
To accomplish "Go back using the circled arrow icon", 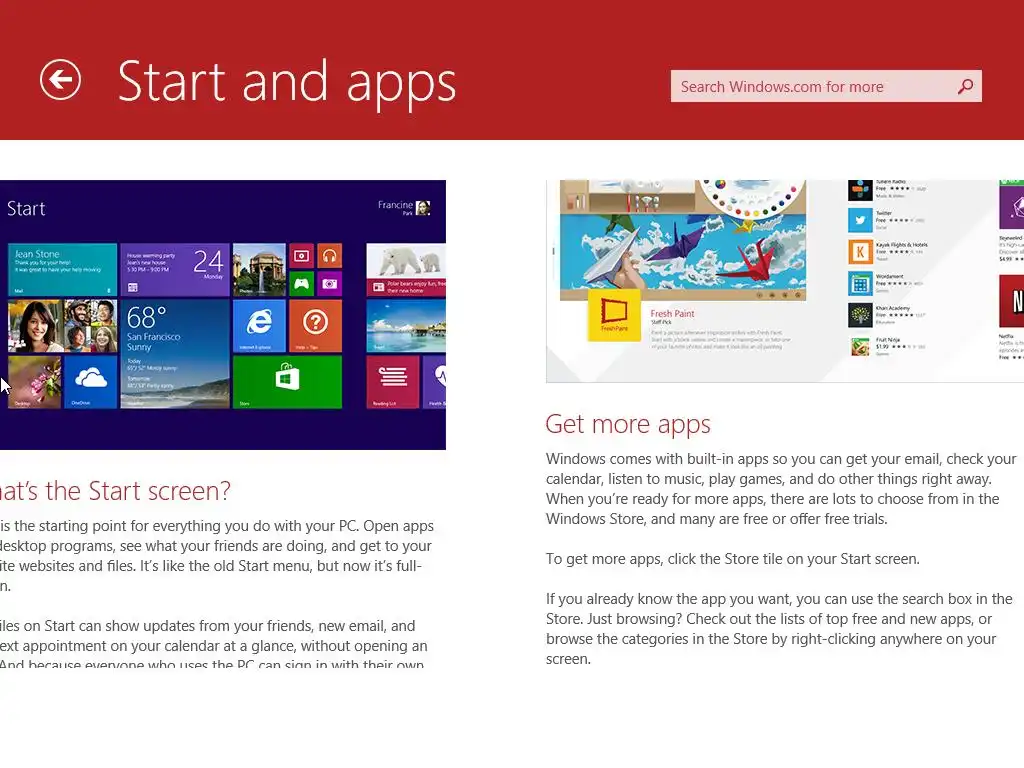I will click(60, 80).
